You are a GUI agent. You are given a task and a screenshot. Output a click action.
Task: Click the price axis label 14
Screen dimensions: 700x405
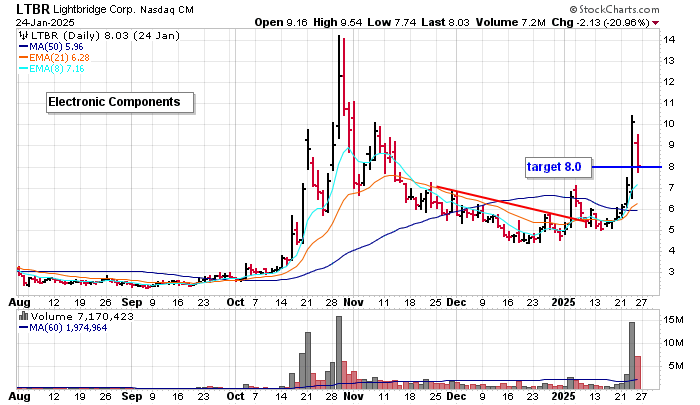(669, 40)
